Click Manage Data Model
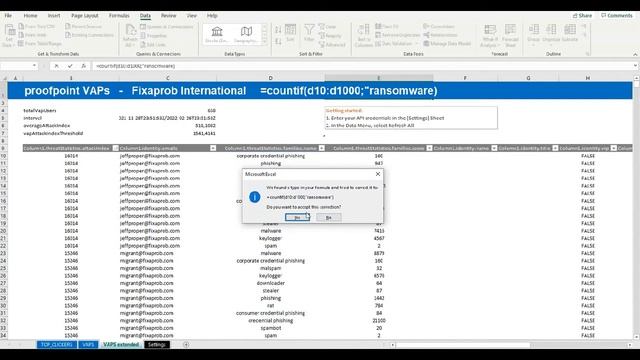 [x=447, y=43]
